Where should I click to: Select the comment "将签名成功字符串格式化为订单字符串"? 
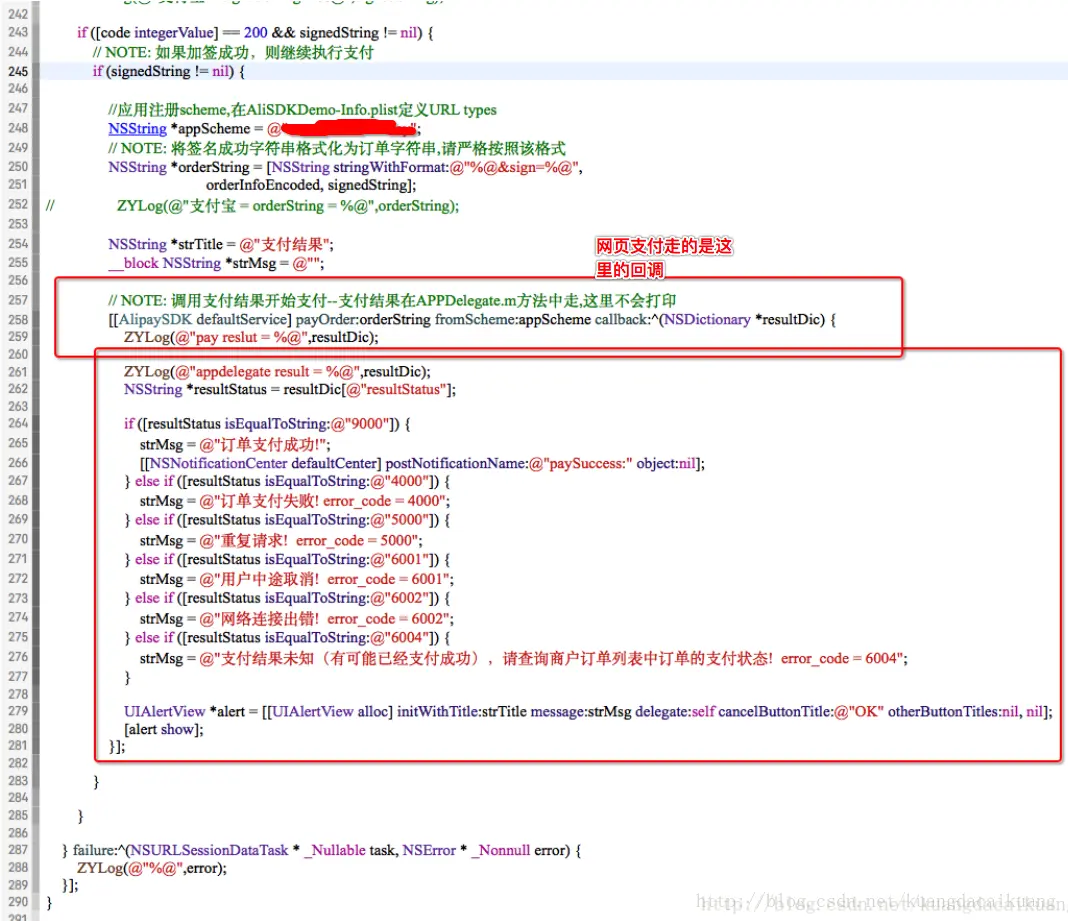tap(304, 149)
